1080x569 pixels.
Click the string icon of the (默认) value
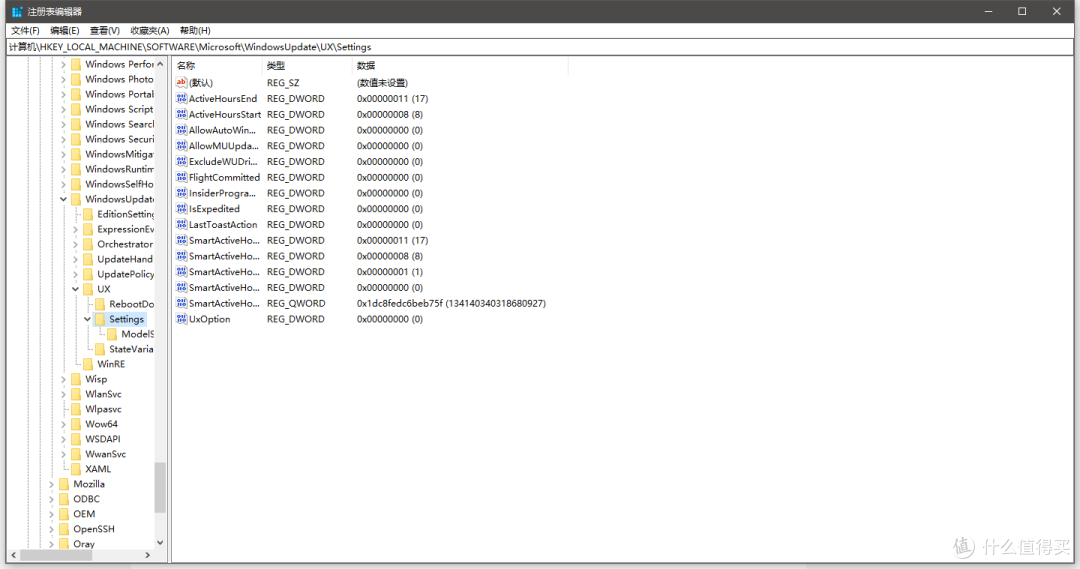pyautogui.click(x=181, y=83)
